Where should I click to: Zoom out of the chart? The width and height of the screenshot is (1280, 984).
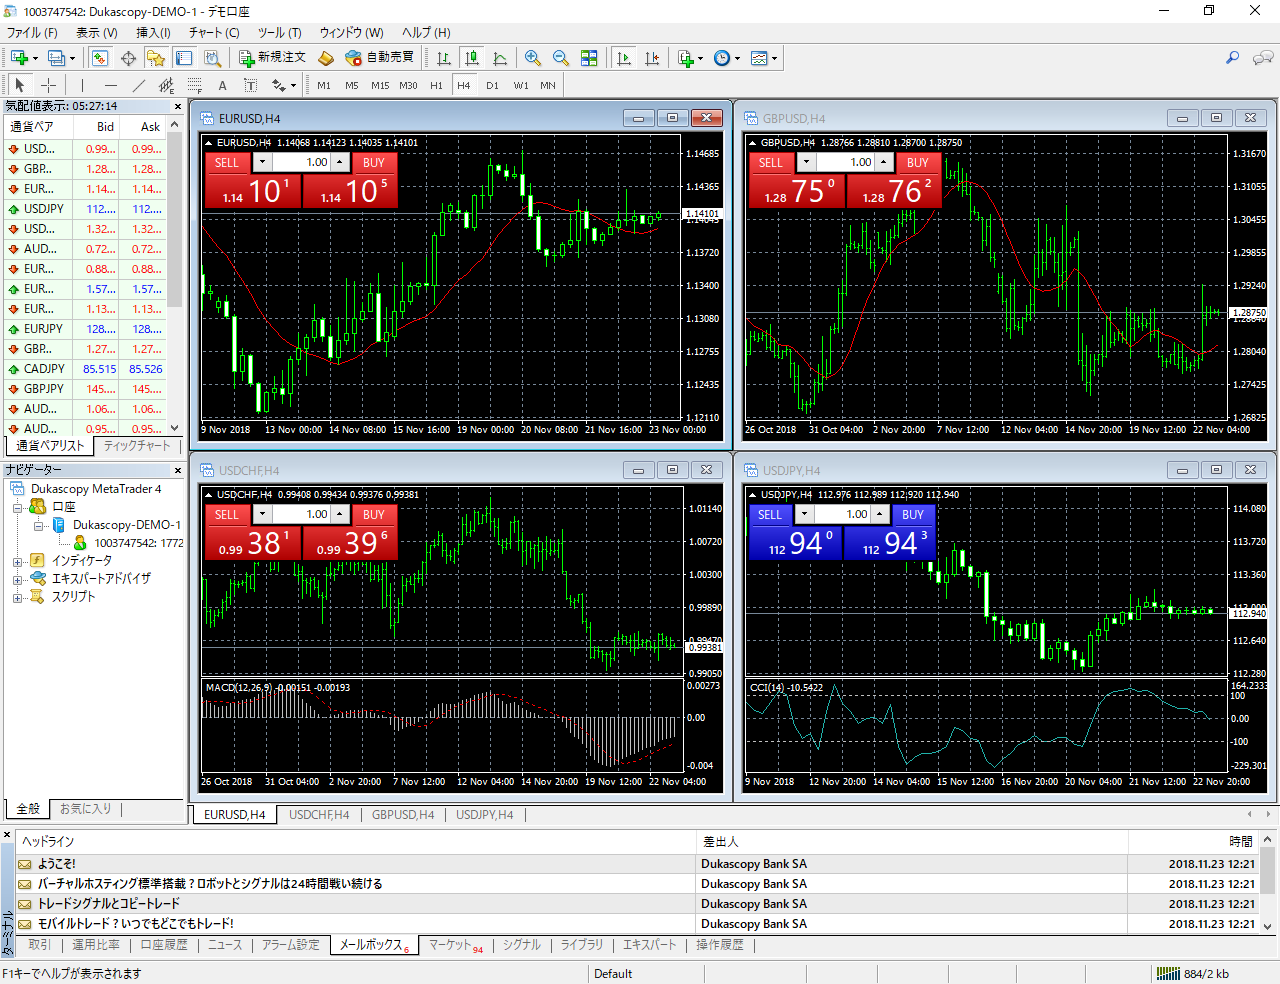tap(561, 58)
